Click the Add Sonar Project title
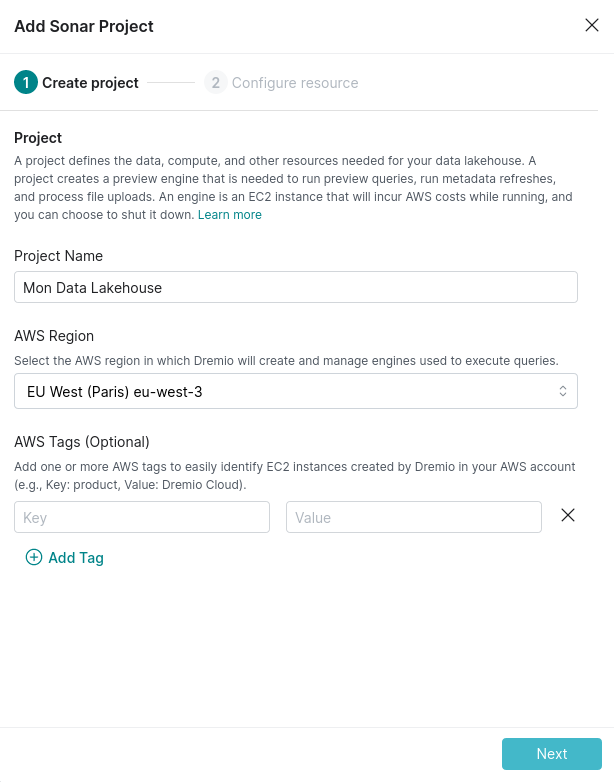This screenshot has height=782, width=614. point(84,26)
